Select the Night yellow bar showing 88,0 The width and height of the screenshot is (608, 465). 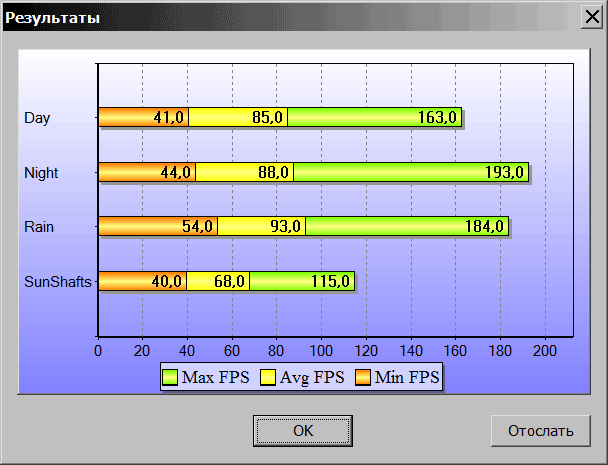(x=245, y=172)
